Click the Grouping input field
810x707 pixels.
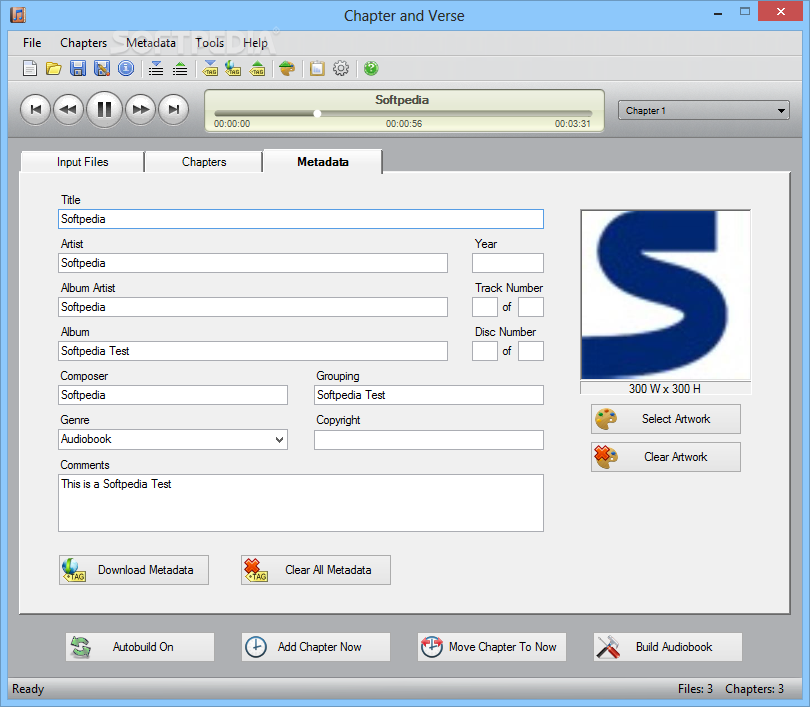click(x=429, y=395)
